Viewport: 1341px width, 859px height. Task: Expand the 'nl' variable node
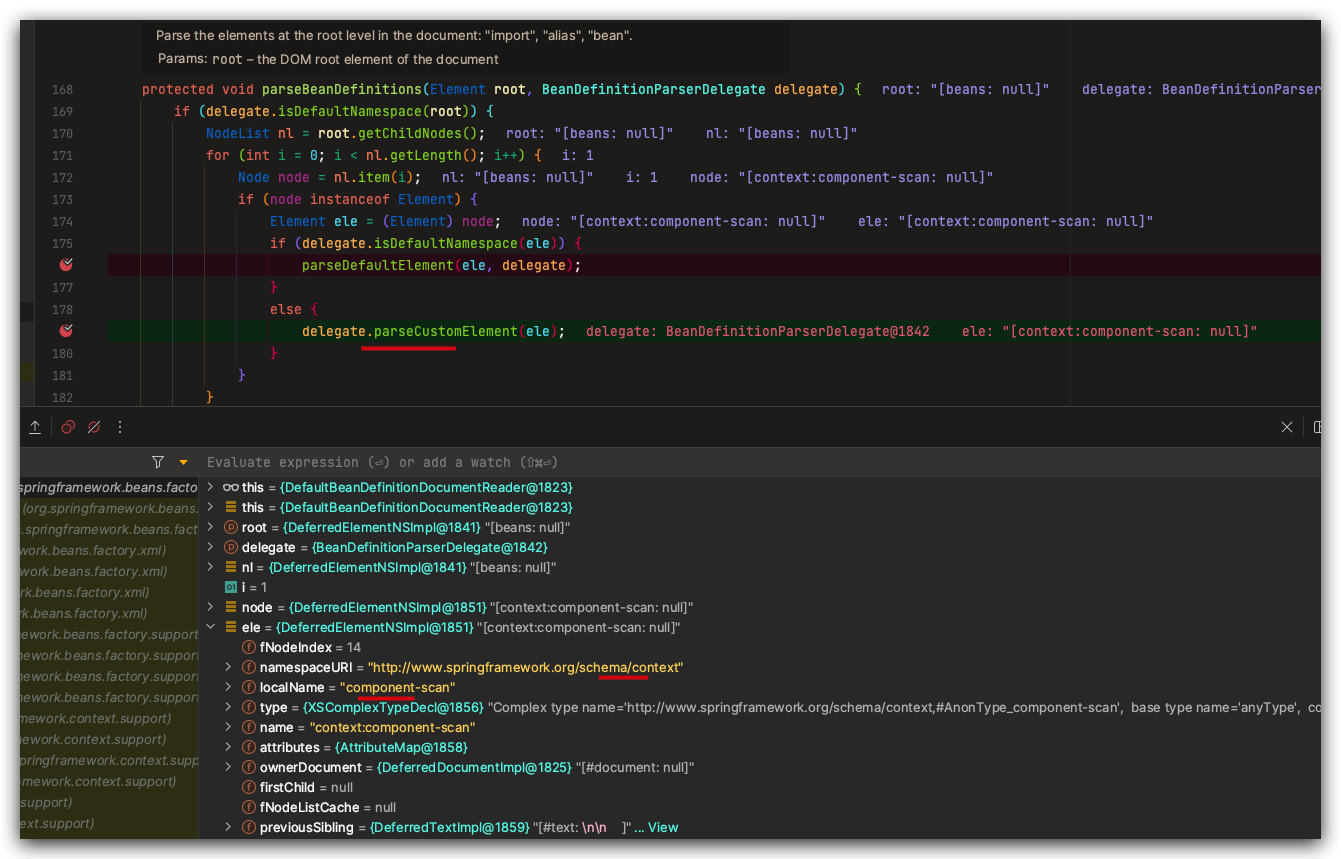[x=210, y=567]
